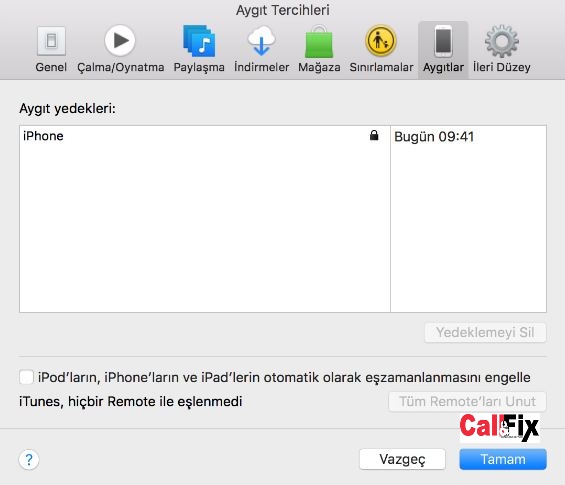Enable the prevent automatic syncing checkbox

coord(26,377)
